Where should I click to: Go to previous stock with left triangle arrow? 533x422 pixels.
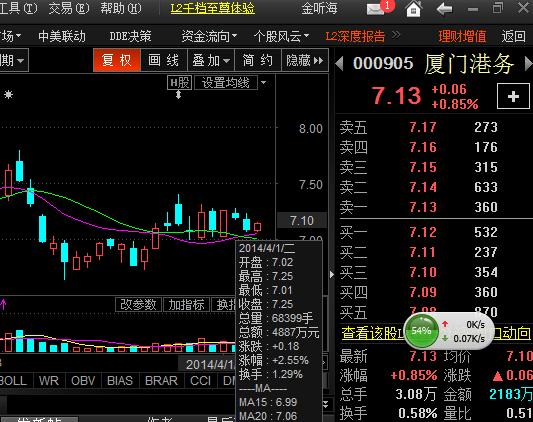click(339, 64)
